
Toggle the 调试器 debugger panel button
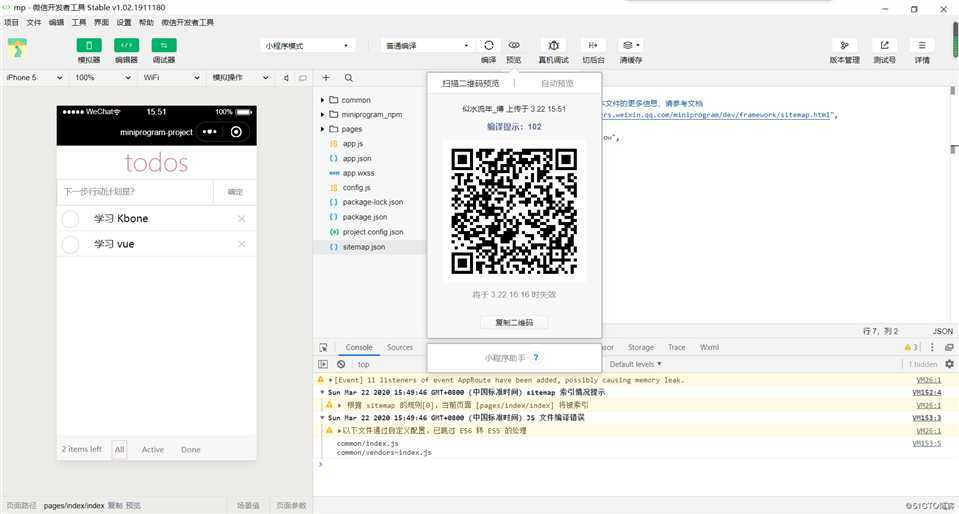[164, 45]
